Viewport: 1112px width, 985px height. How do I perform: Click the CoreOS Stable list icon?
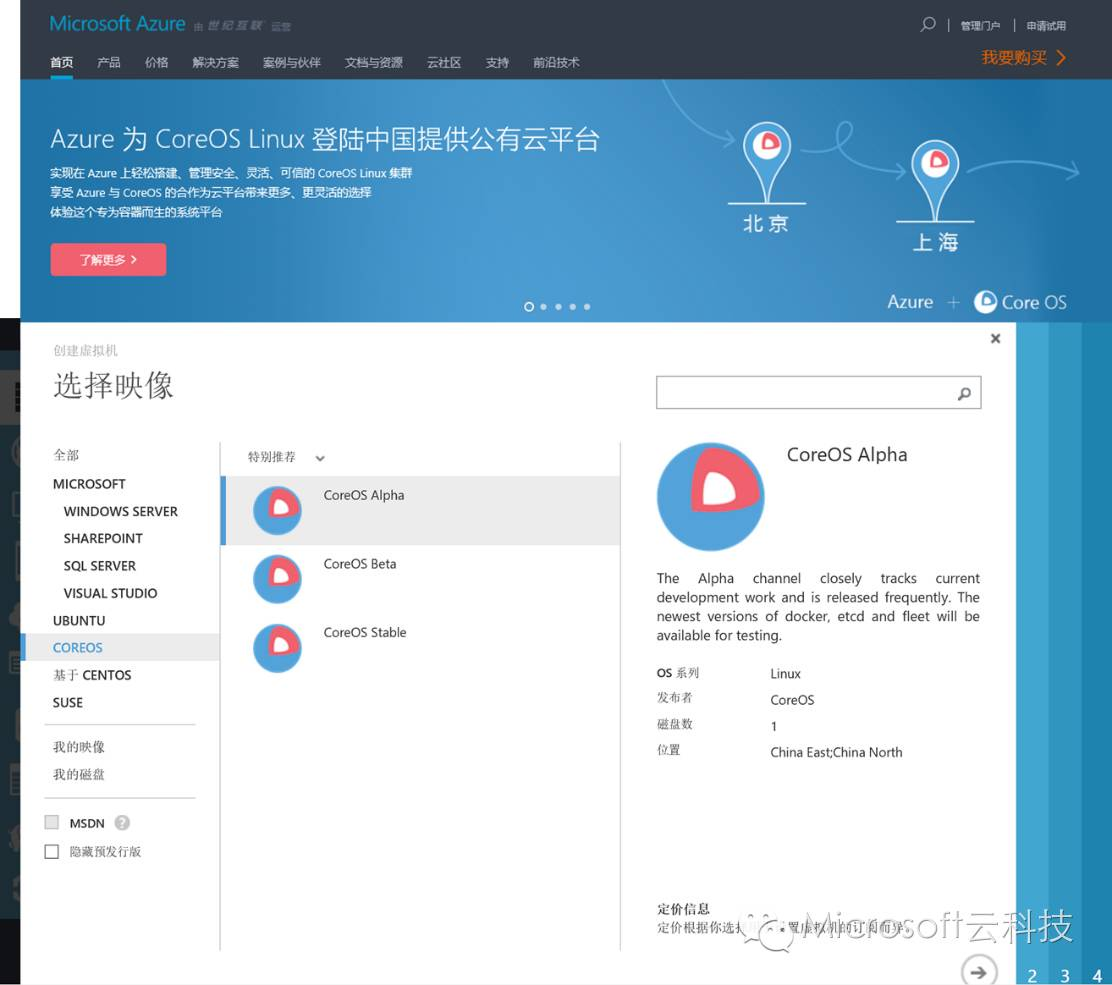point(277,647)
